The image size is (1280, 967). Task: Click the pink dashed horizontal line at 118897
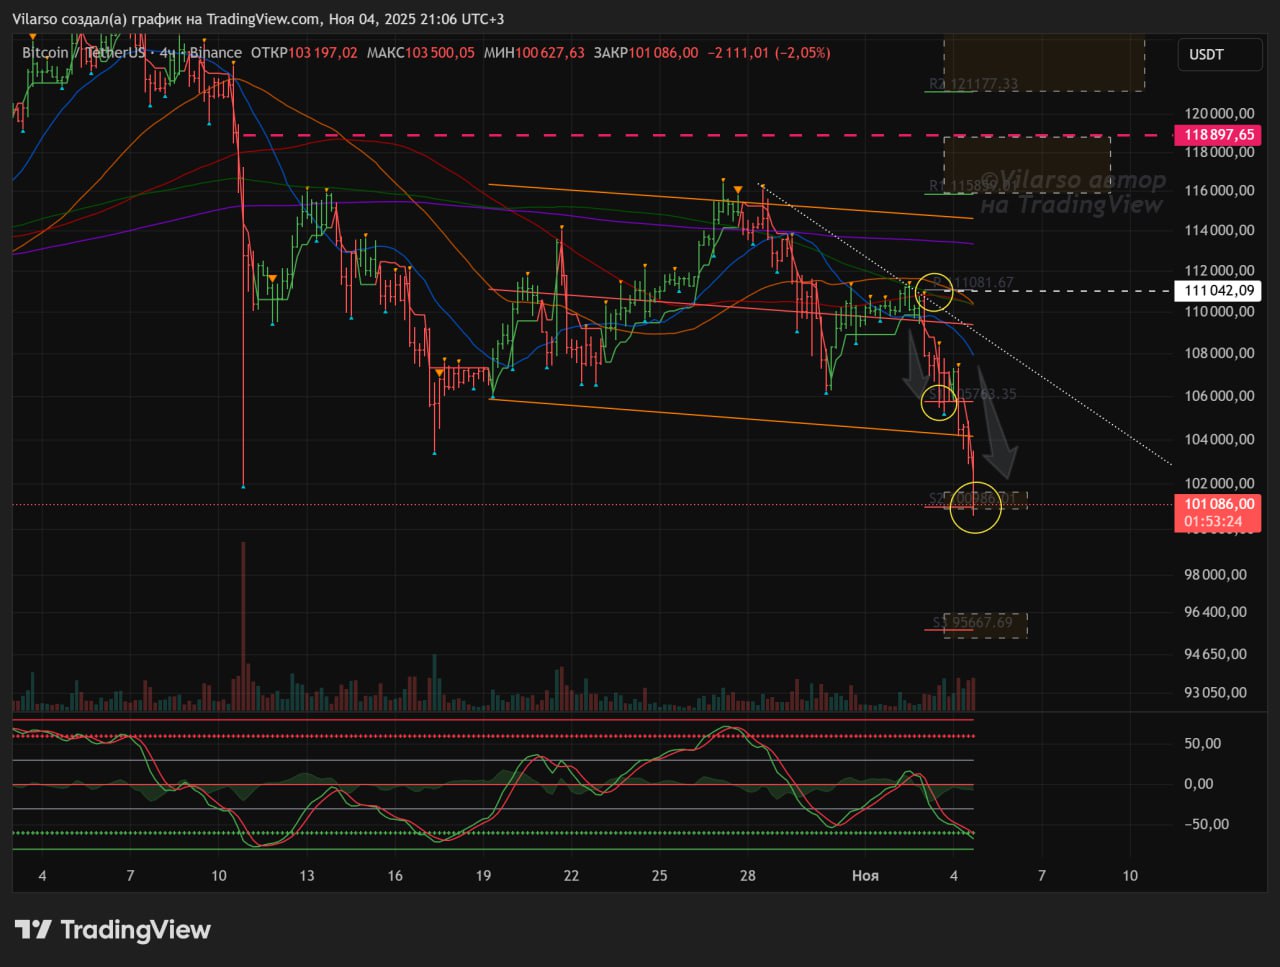[x=600, y=135]
